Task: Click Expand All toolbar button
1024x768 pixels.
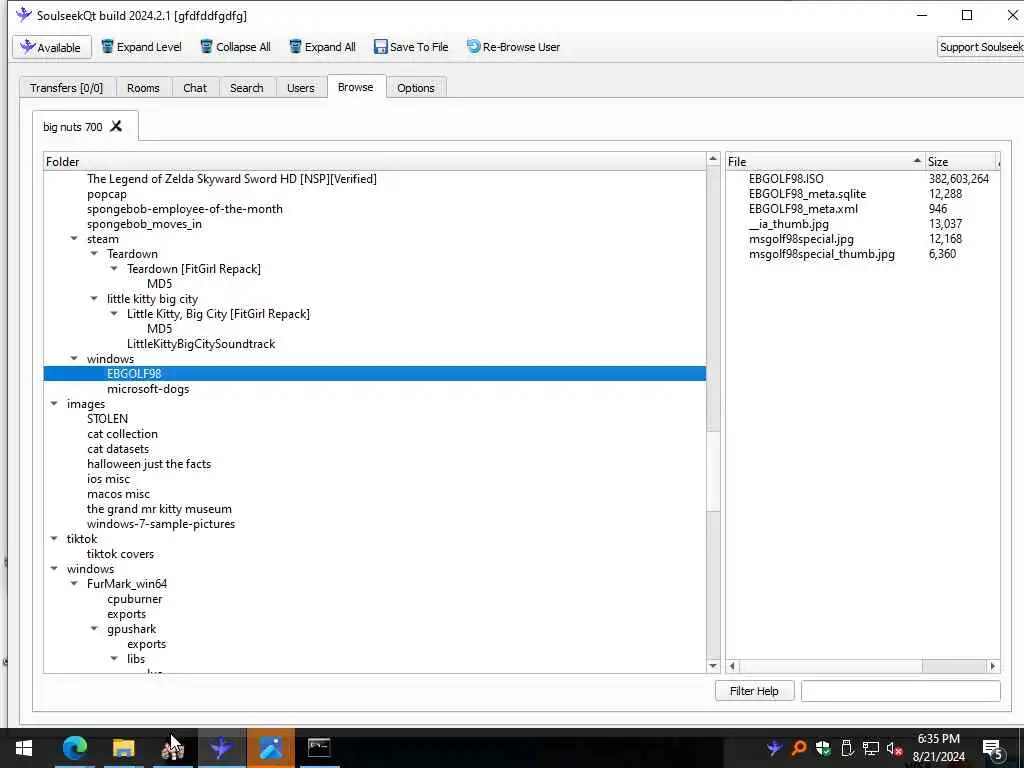Action: pos(323,47)
